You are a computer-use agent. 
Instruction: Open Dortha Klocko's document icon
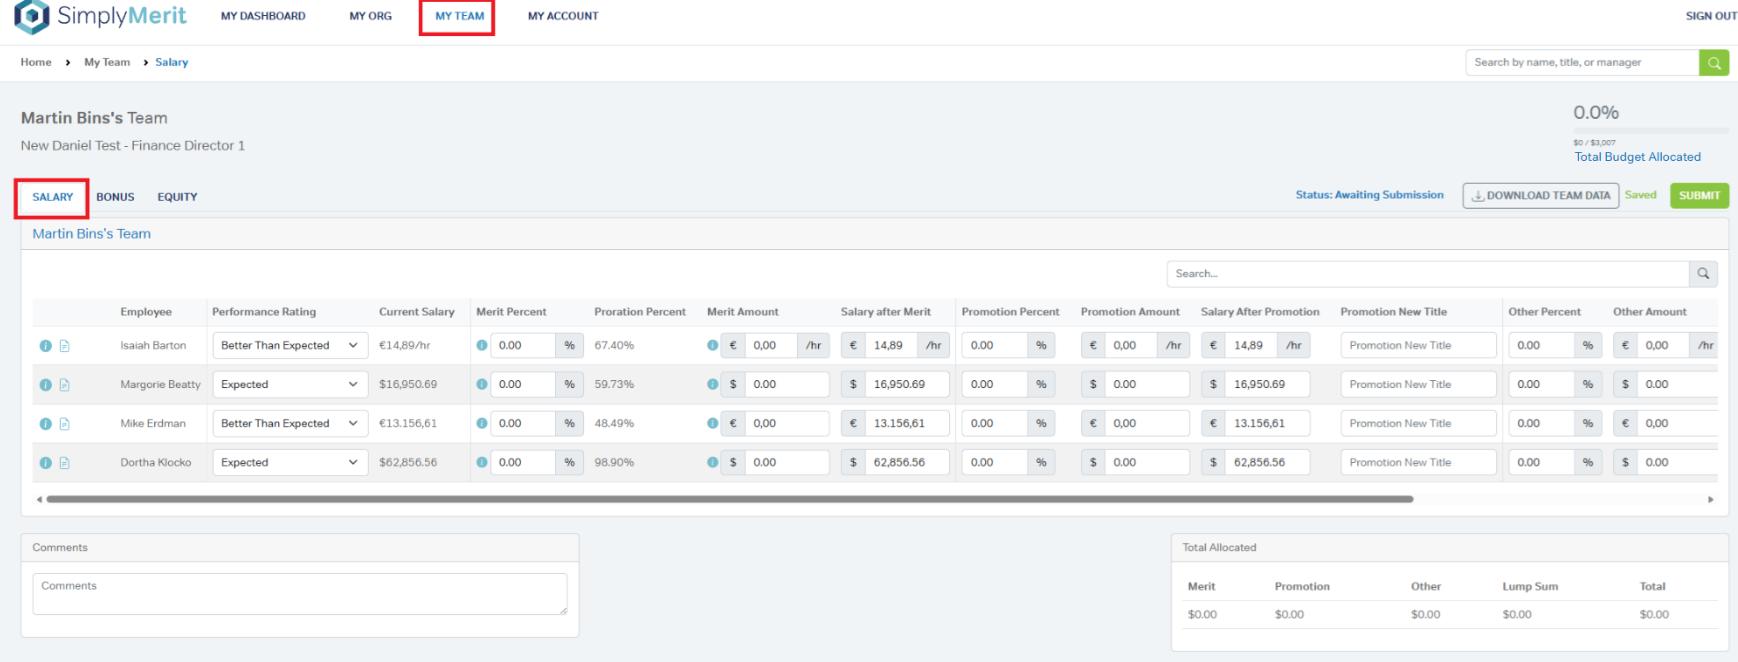(x=64, y=463)
